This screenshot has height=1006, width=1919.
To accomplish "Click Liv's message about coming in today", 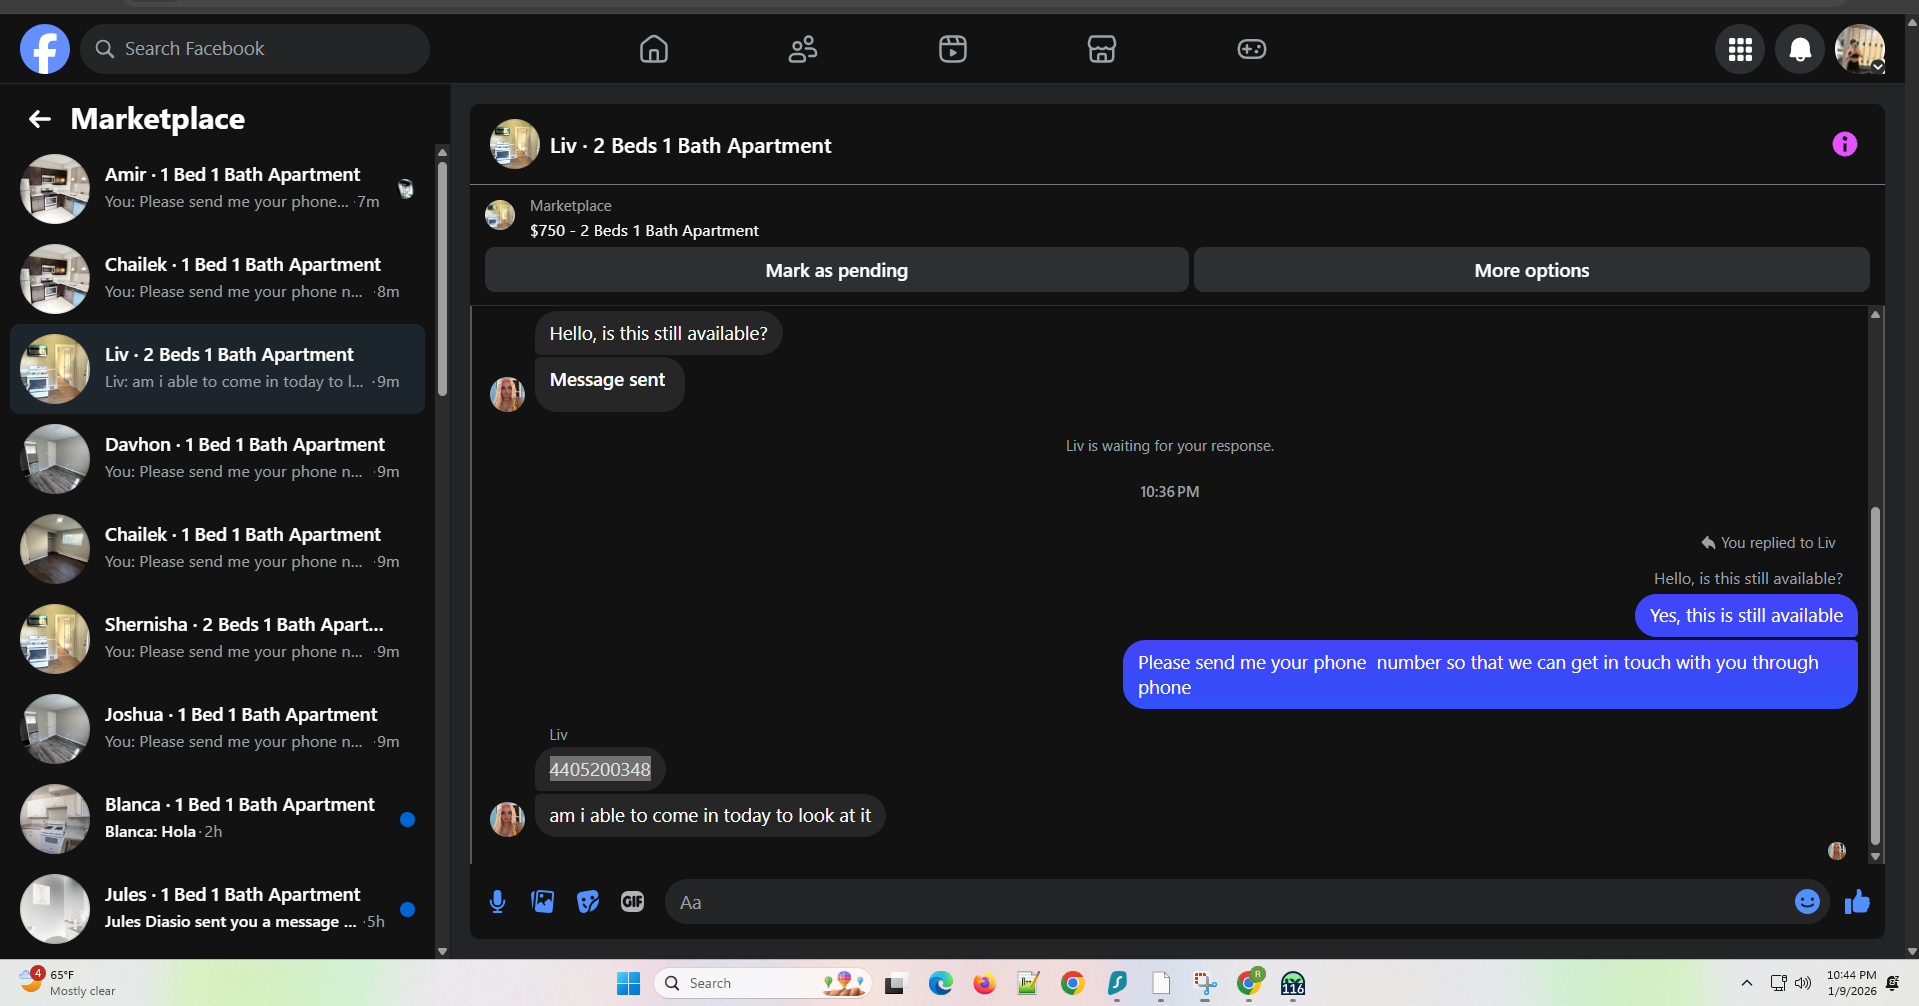I will click(x=710, y=816).
